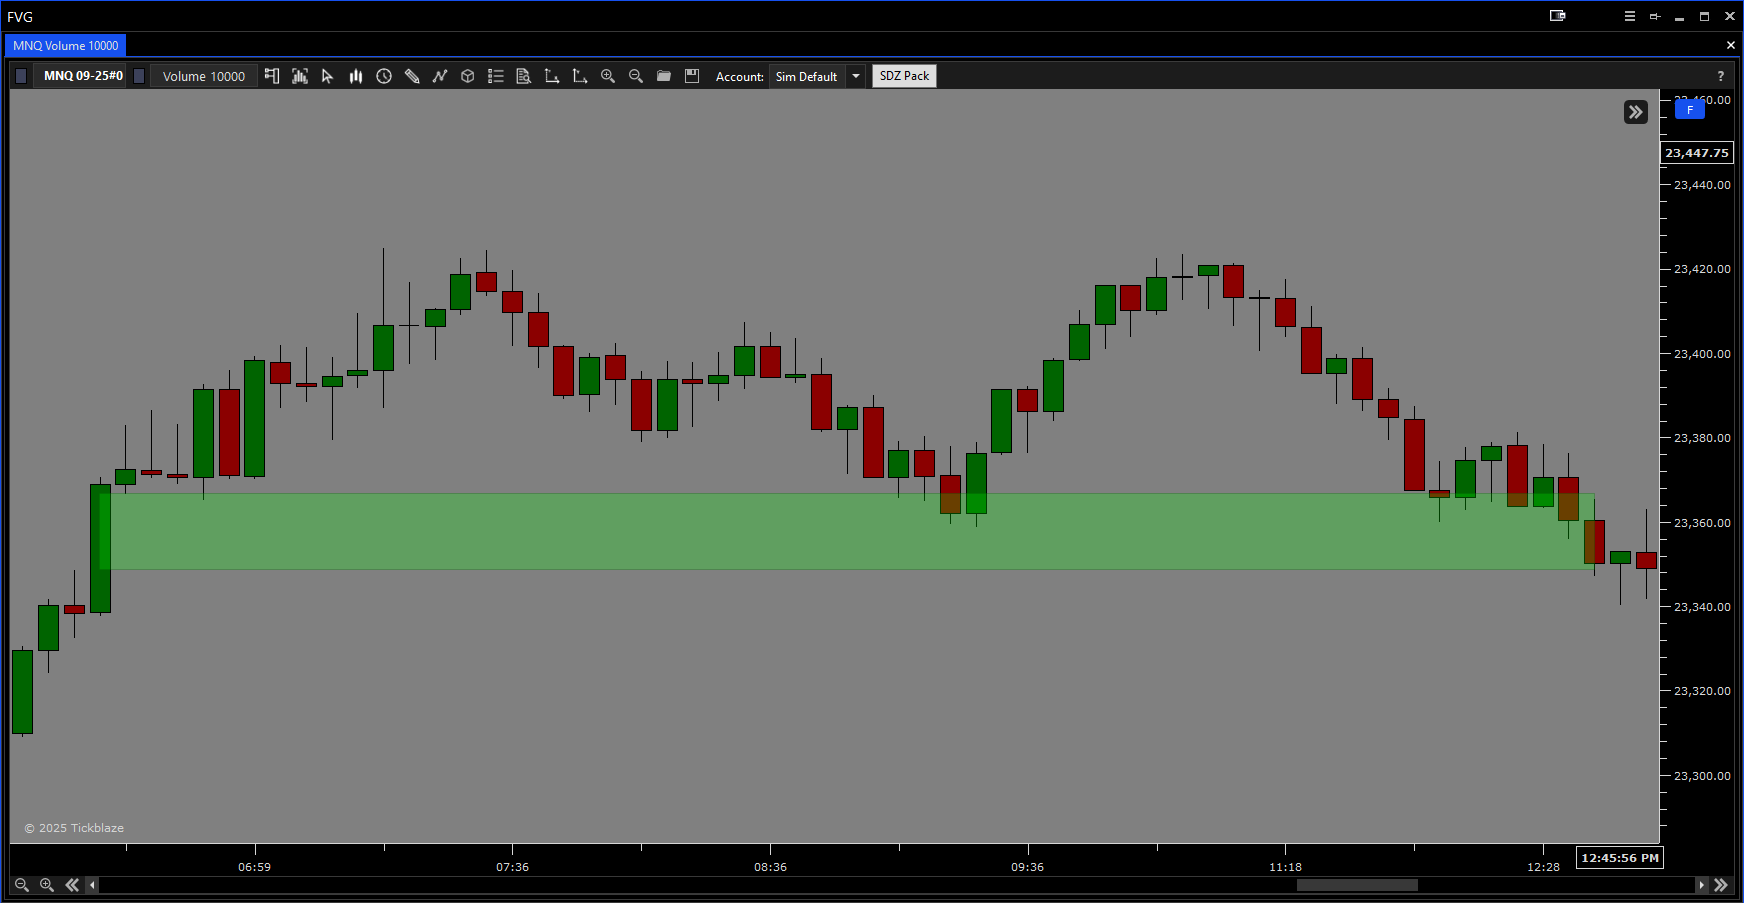Click the bottom zoom out magnifier
The height and width of the screenshot is (903, 1744).
22,885
